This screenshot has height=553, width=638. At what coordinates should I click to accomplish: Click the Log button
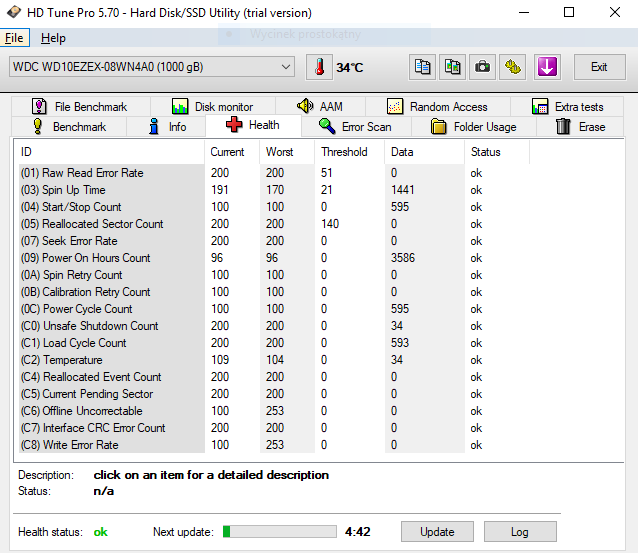[x=520, y=531]
